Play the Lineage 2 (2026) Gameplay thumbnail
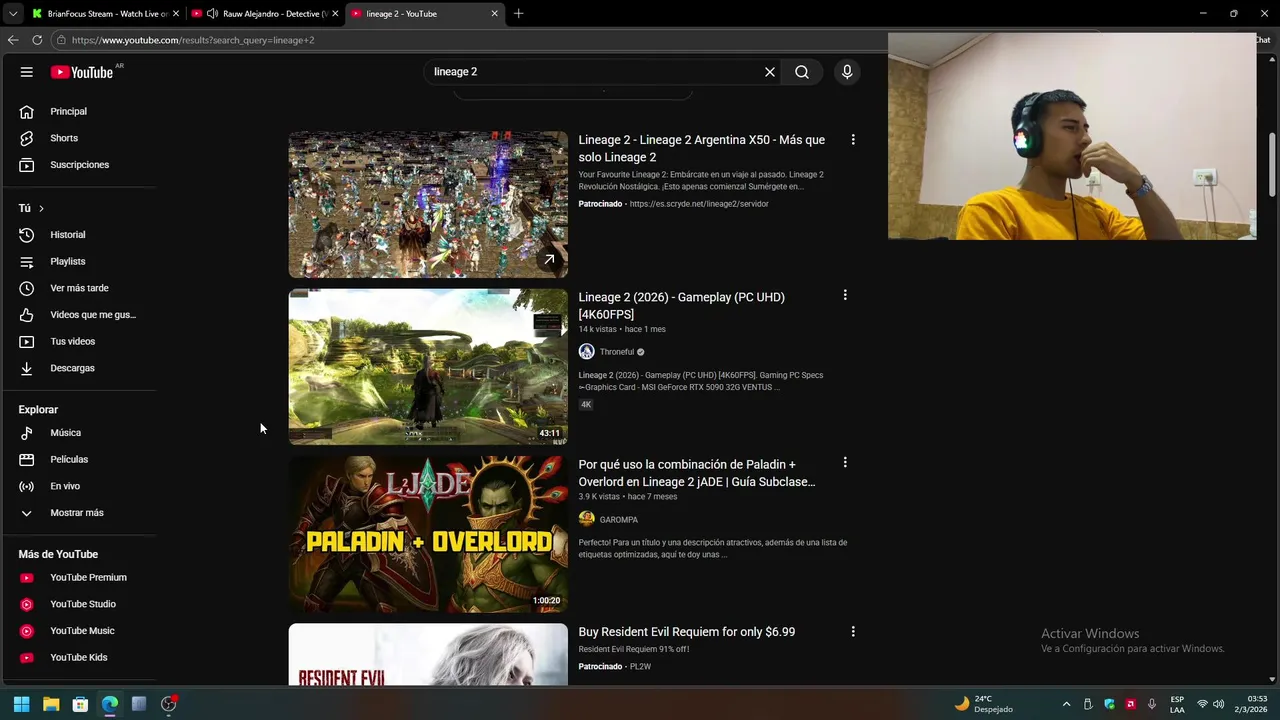Viewport: 1280px width, 720px height. tap(428, 367)
